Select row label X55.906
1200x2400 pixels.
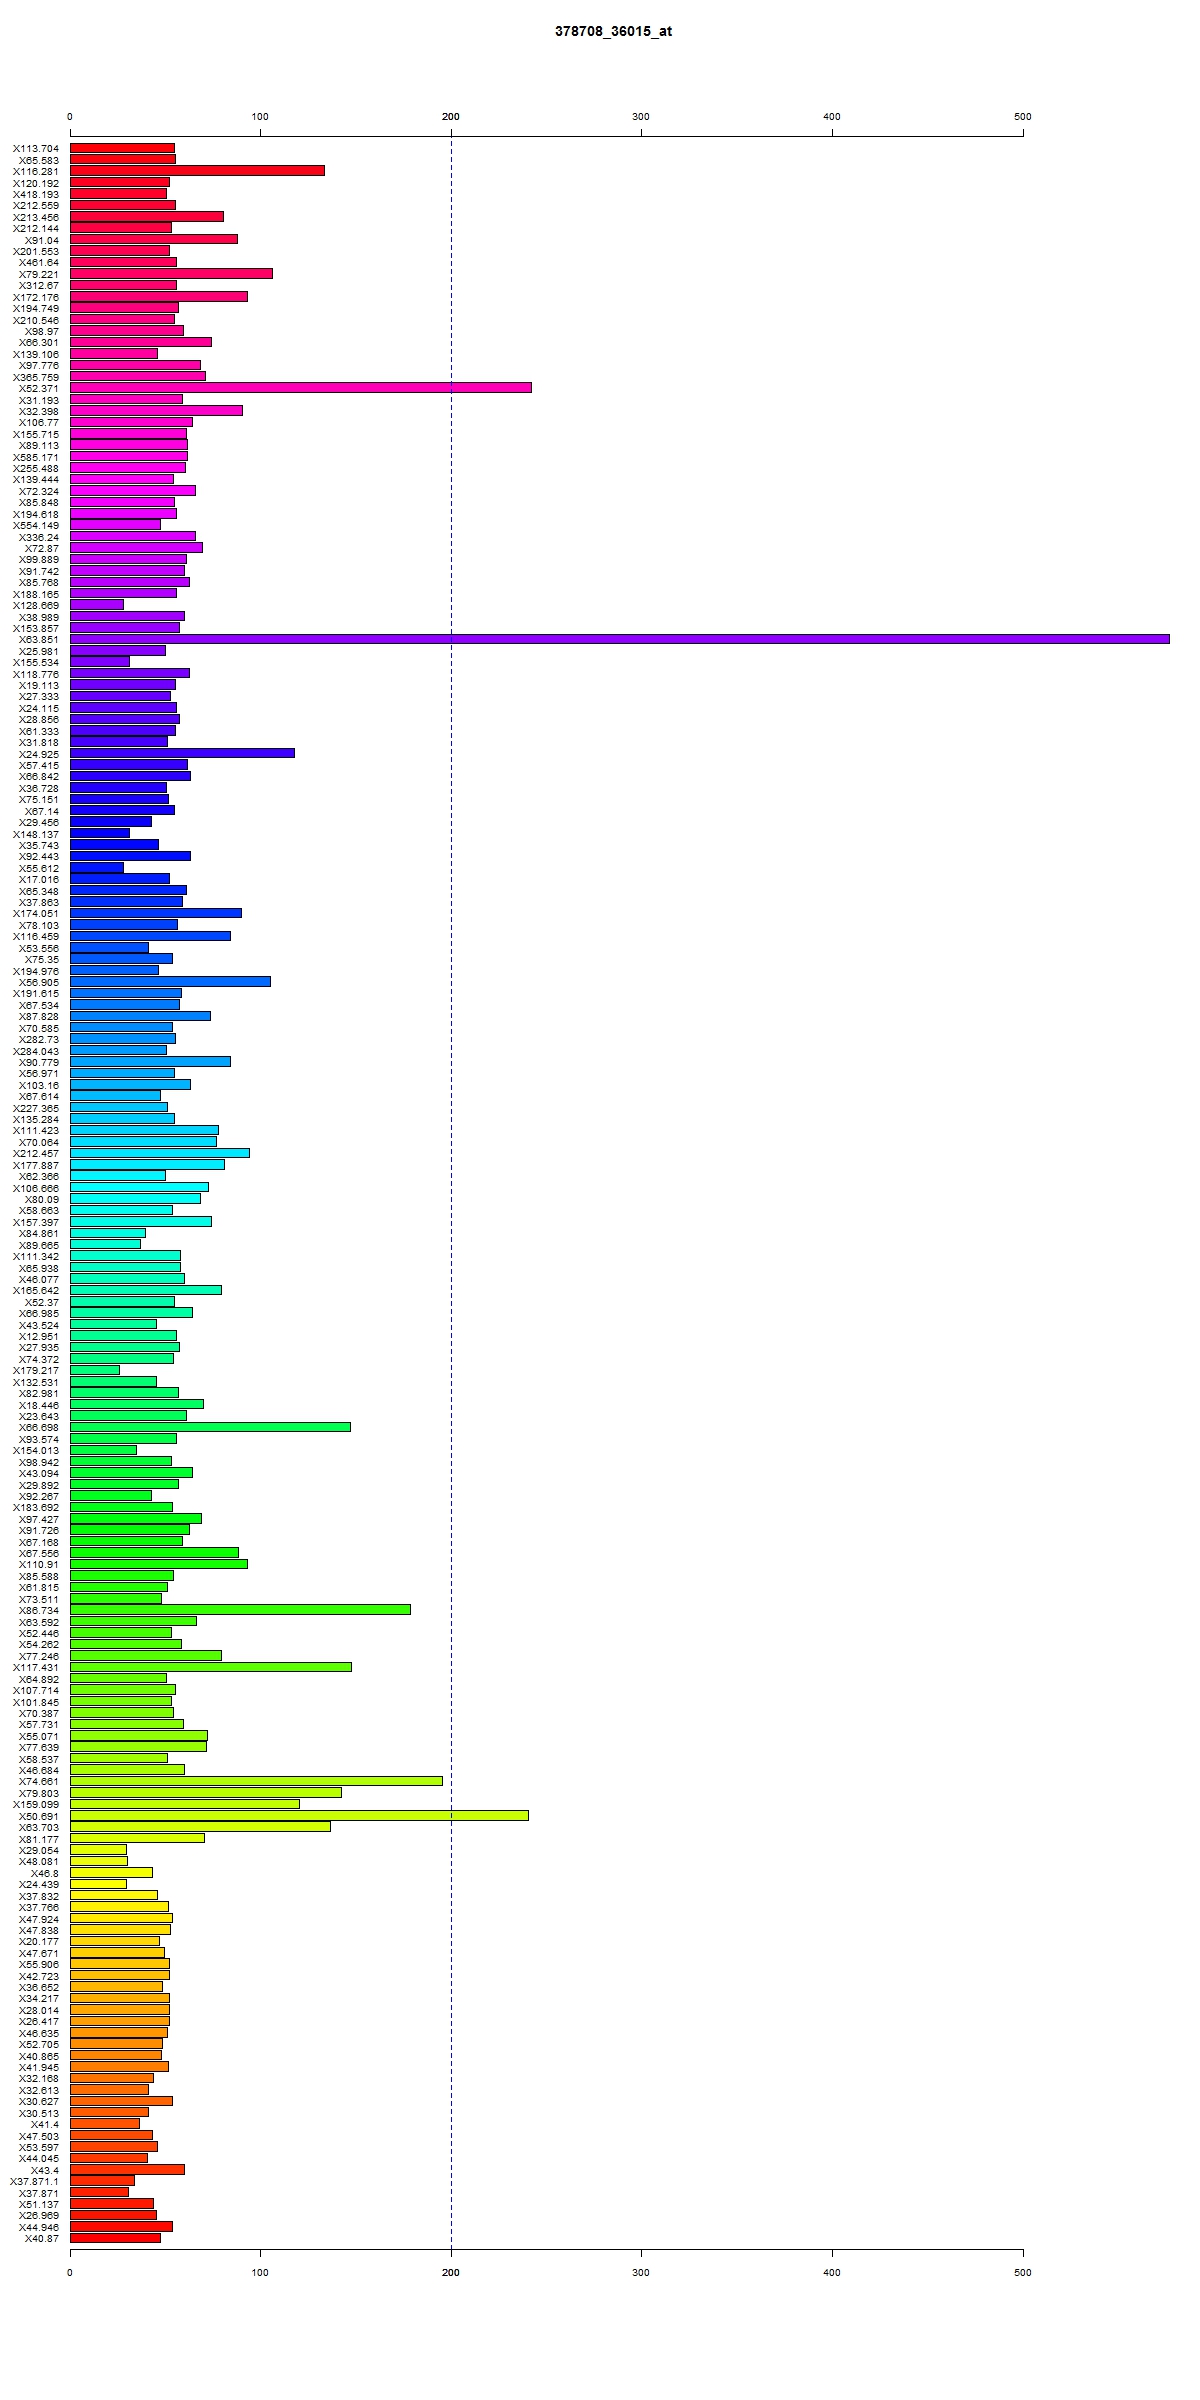pos(39,1965)
